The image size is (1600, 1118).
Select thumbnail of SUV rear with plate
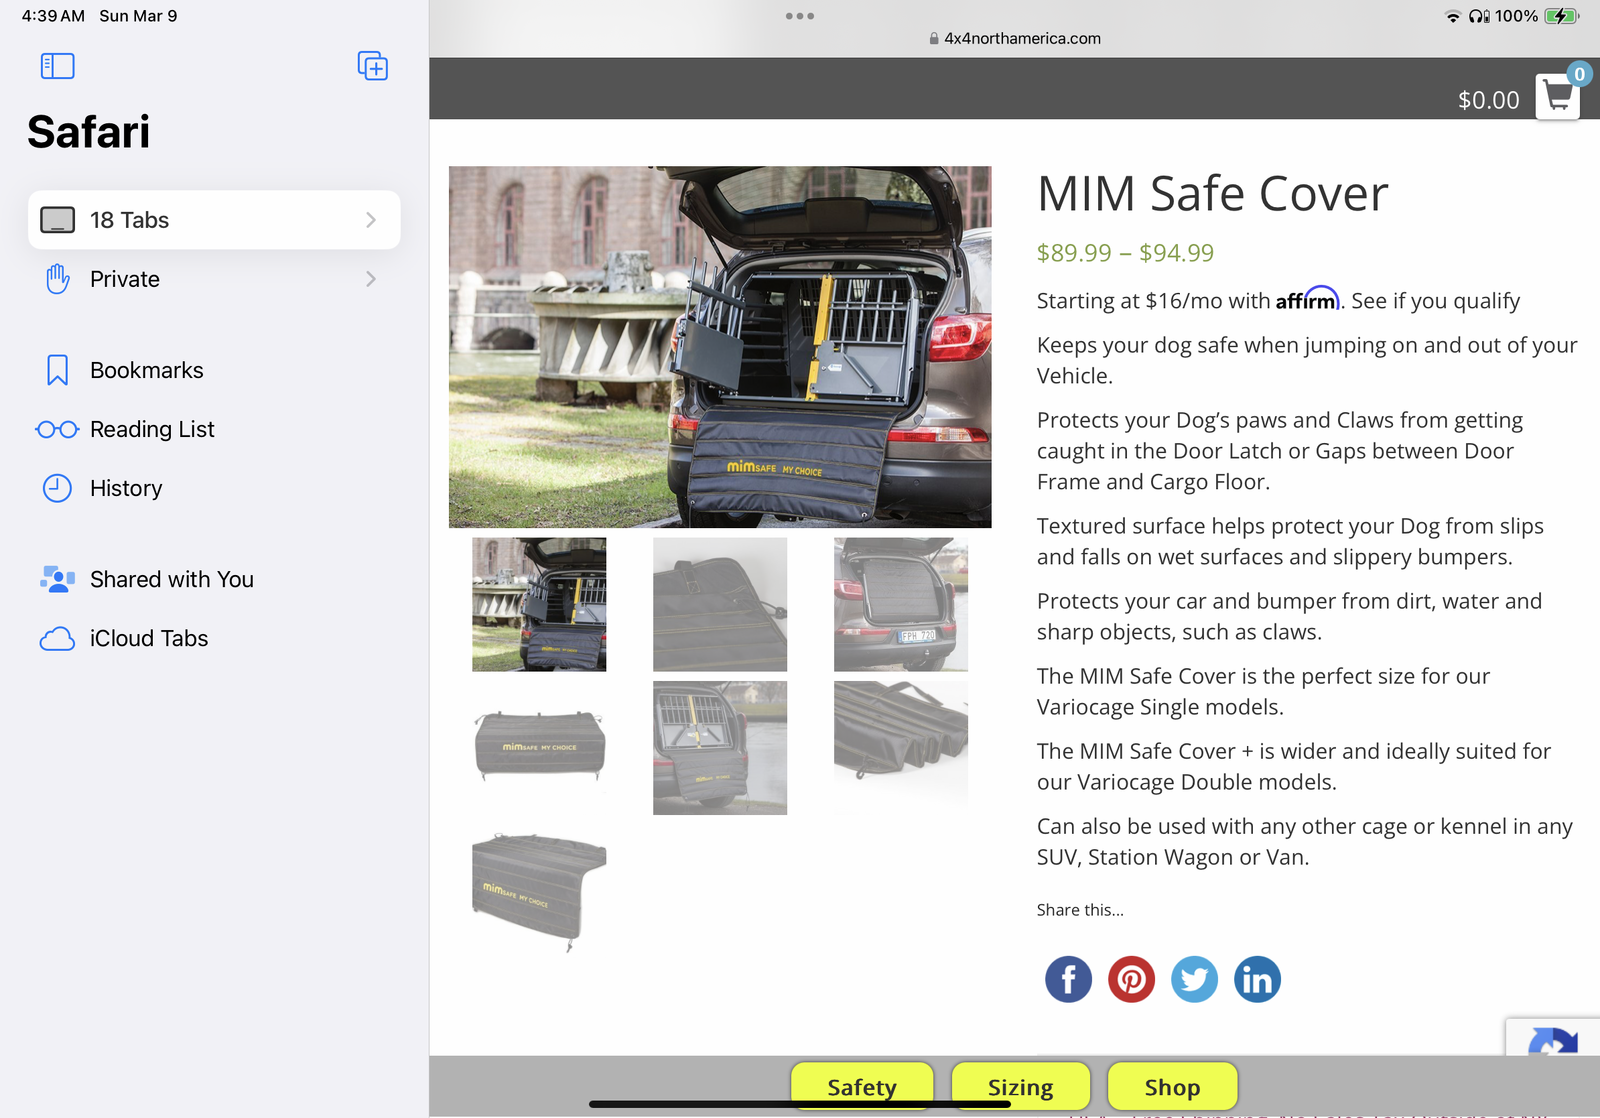901,604
